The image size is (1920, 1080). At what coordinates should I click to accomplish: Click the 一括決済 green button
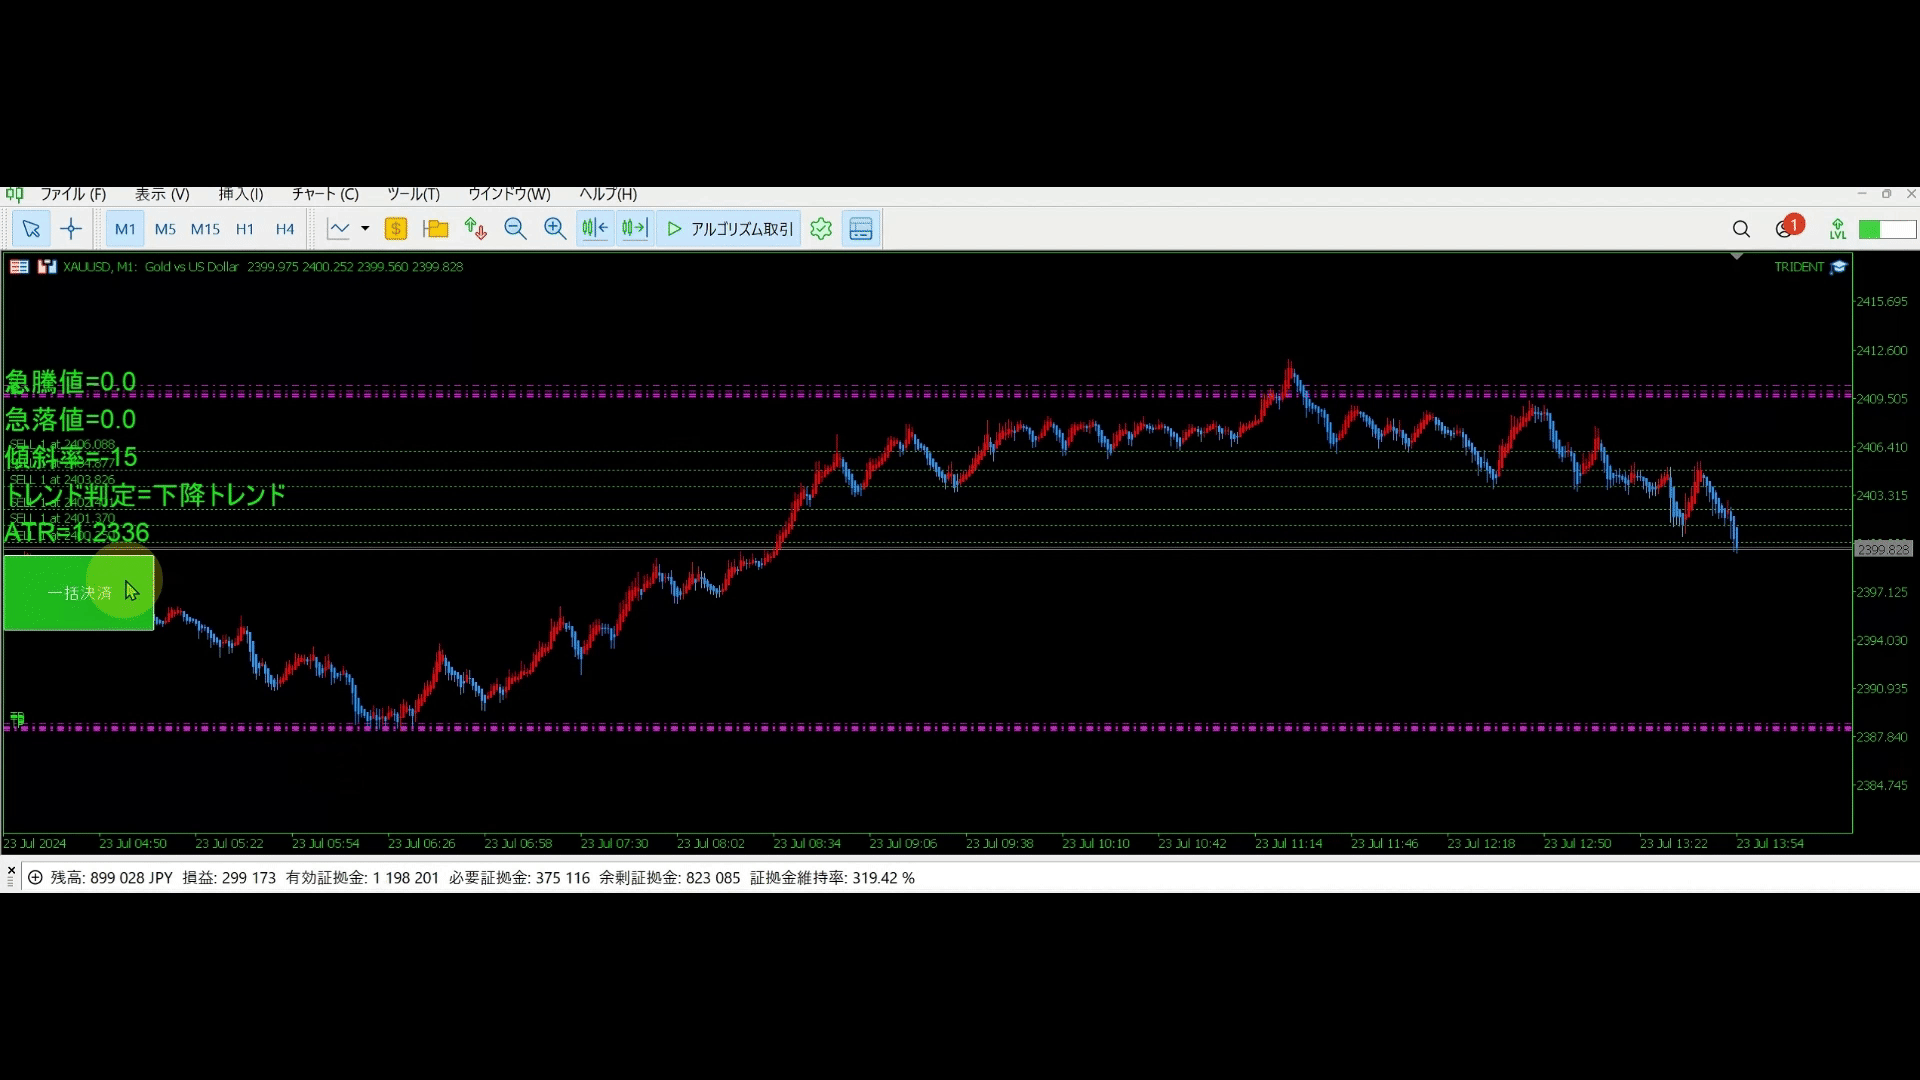pos(79,593)
